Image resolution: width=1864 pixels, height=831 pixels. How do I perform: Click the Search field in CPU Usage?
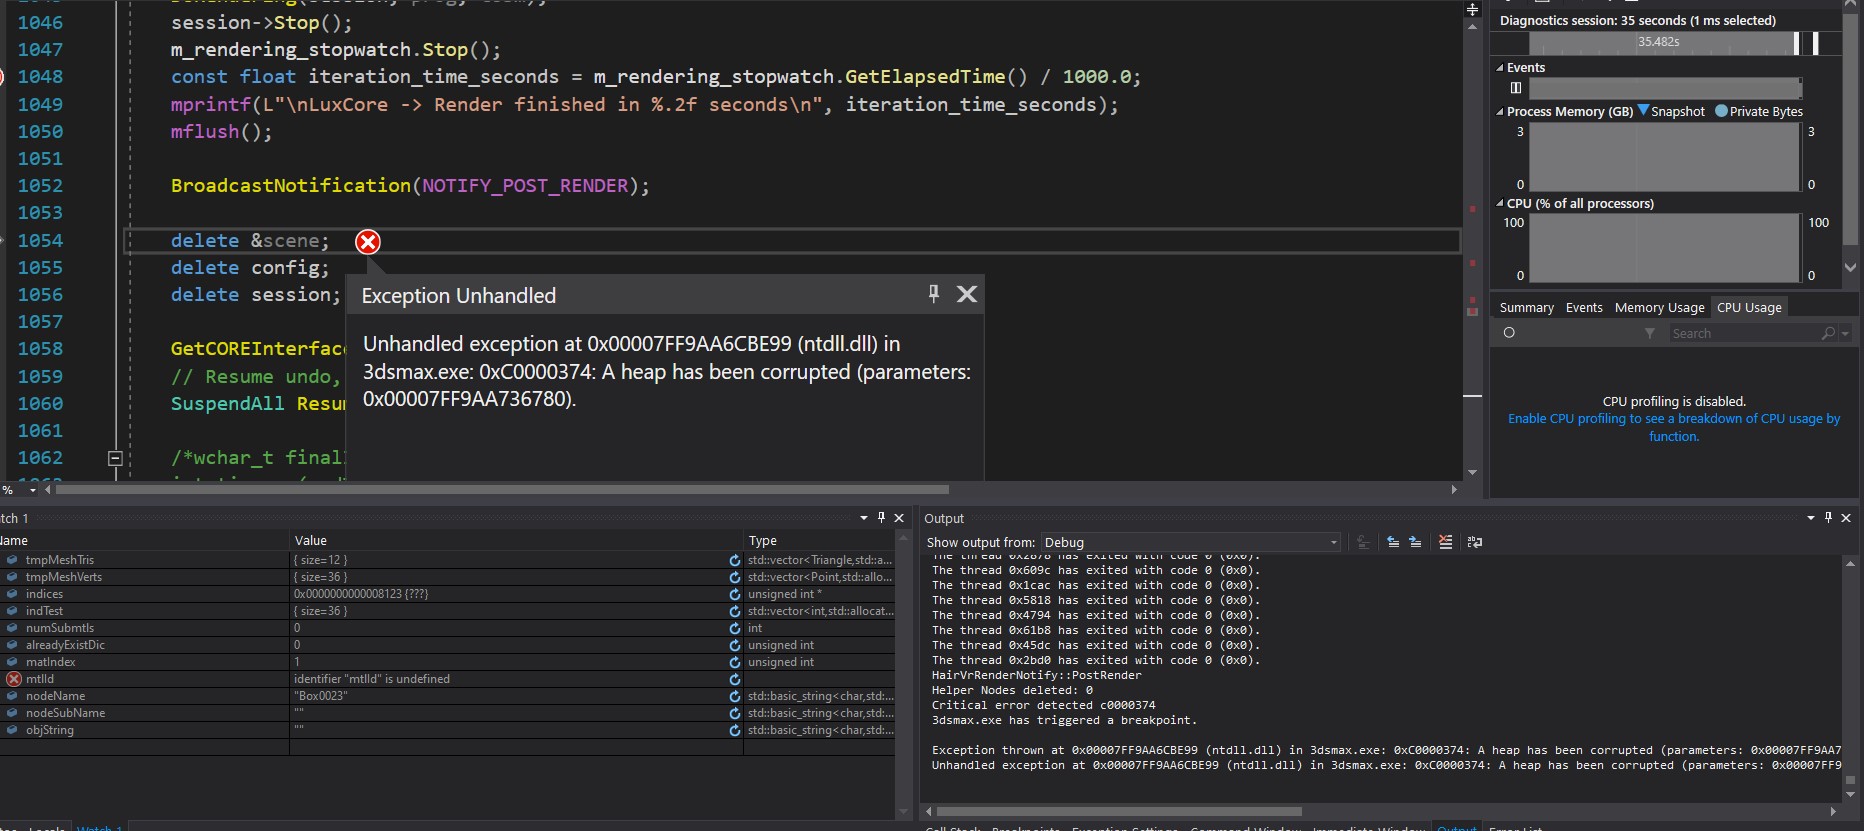click(1744, 334)
